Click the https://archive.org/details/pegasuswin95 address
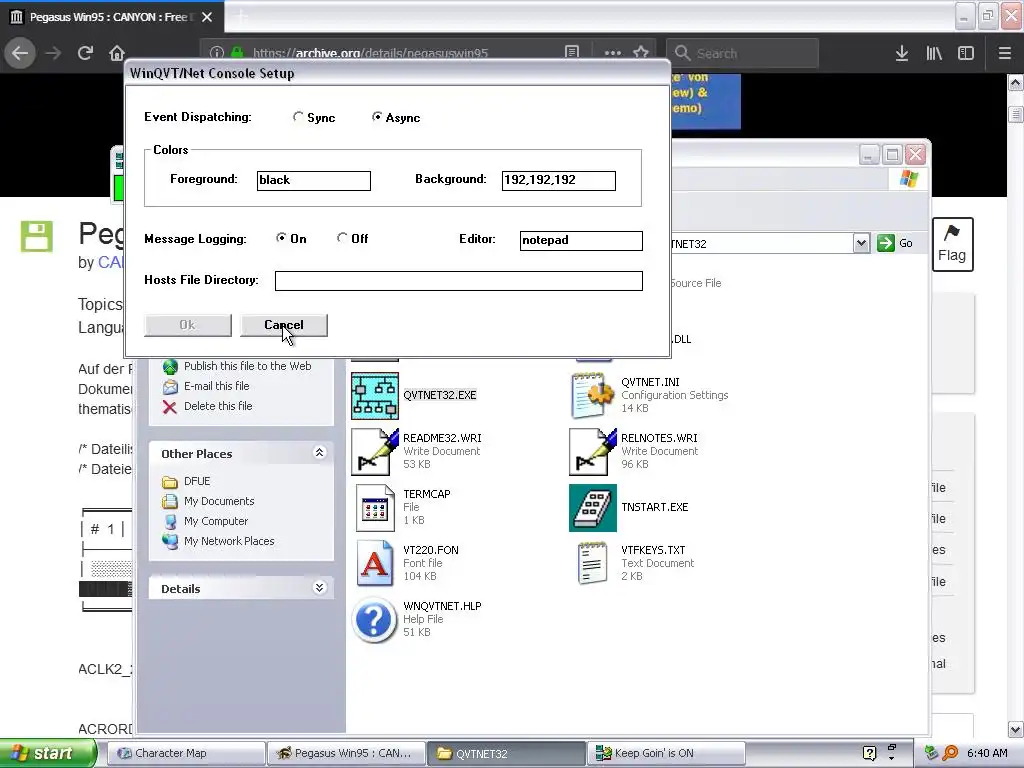 click(x=370, y=53)
